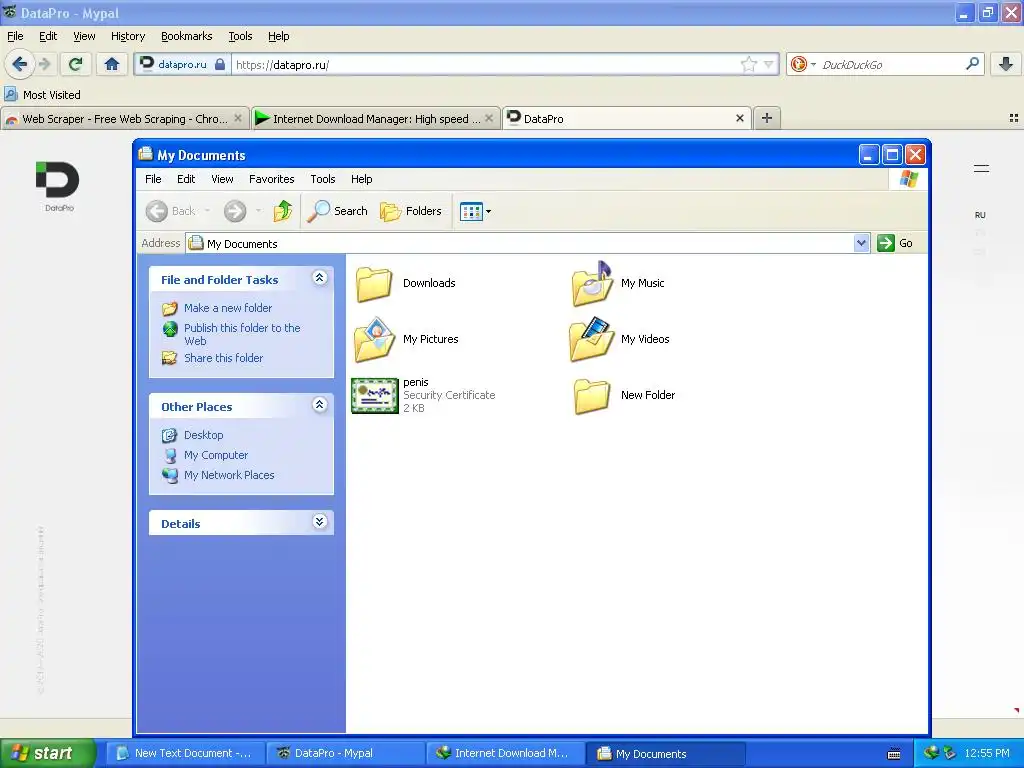Open the Address bar dropdown
1024x768 pixels.
[x=861, y=243]
